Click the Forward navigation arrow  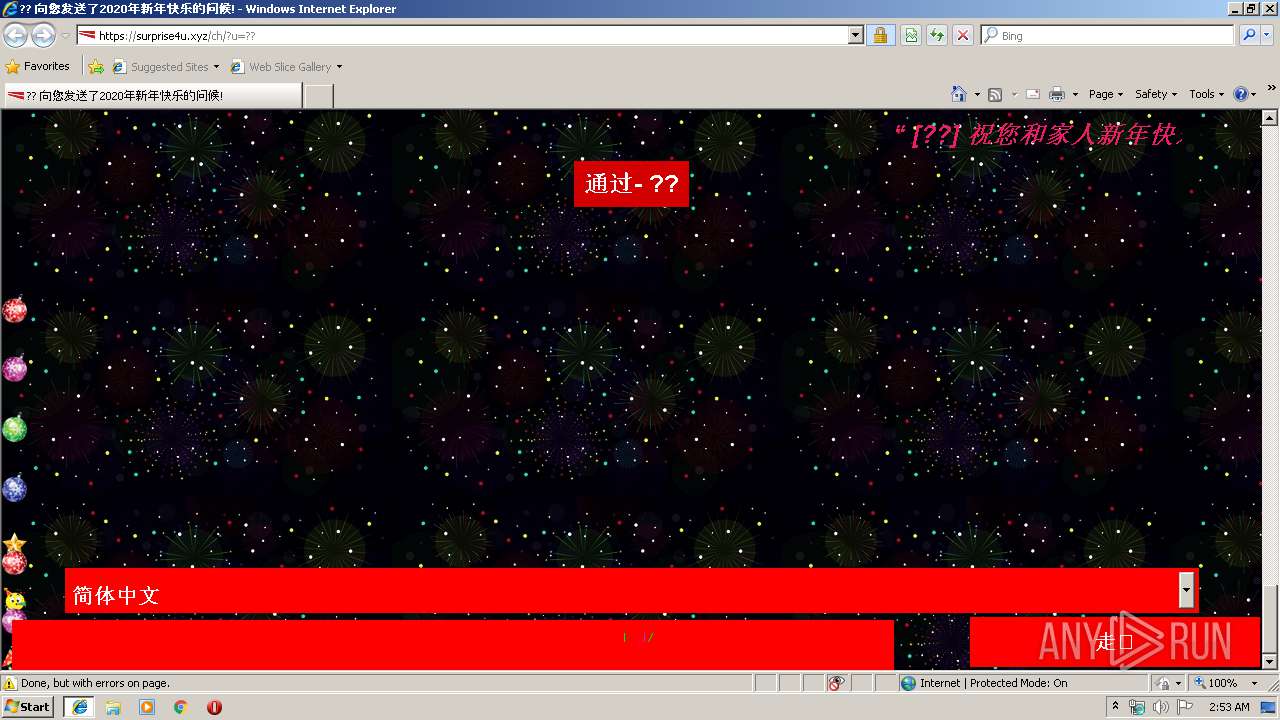[43, 36]
